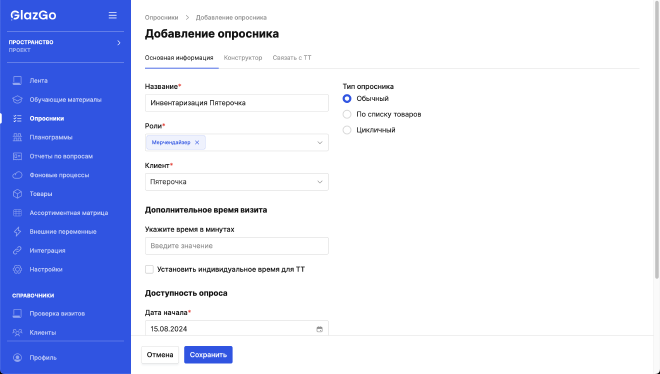Click the Ассортиментная матрица grid icon
The image size is (660, 374).
click(x=17, y=213)
